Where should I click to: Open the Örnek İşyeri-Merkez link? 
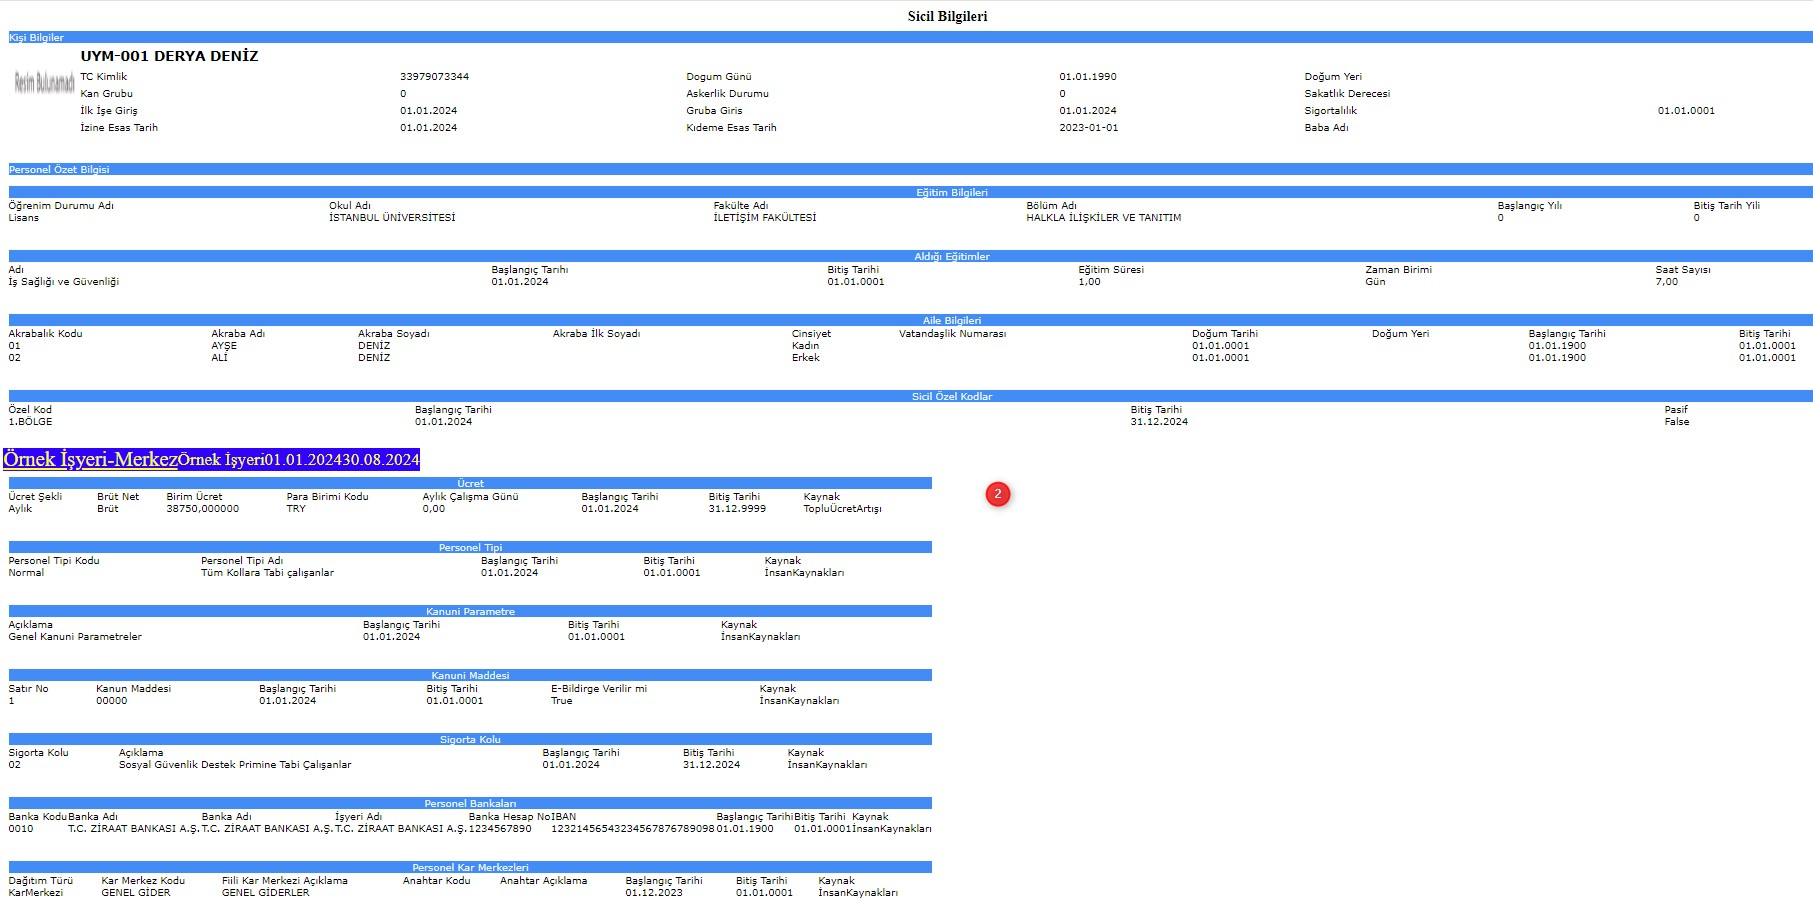90,459
